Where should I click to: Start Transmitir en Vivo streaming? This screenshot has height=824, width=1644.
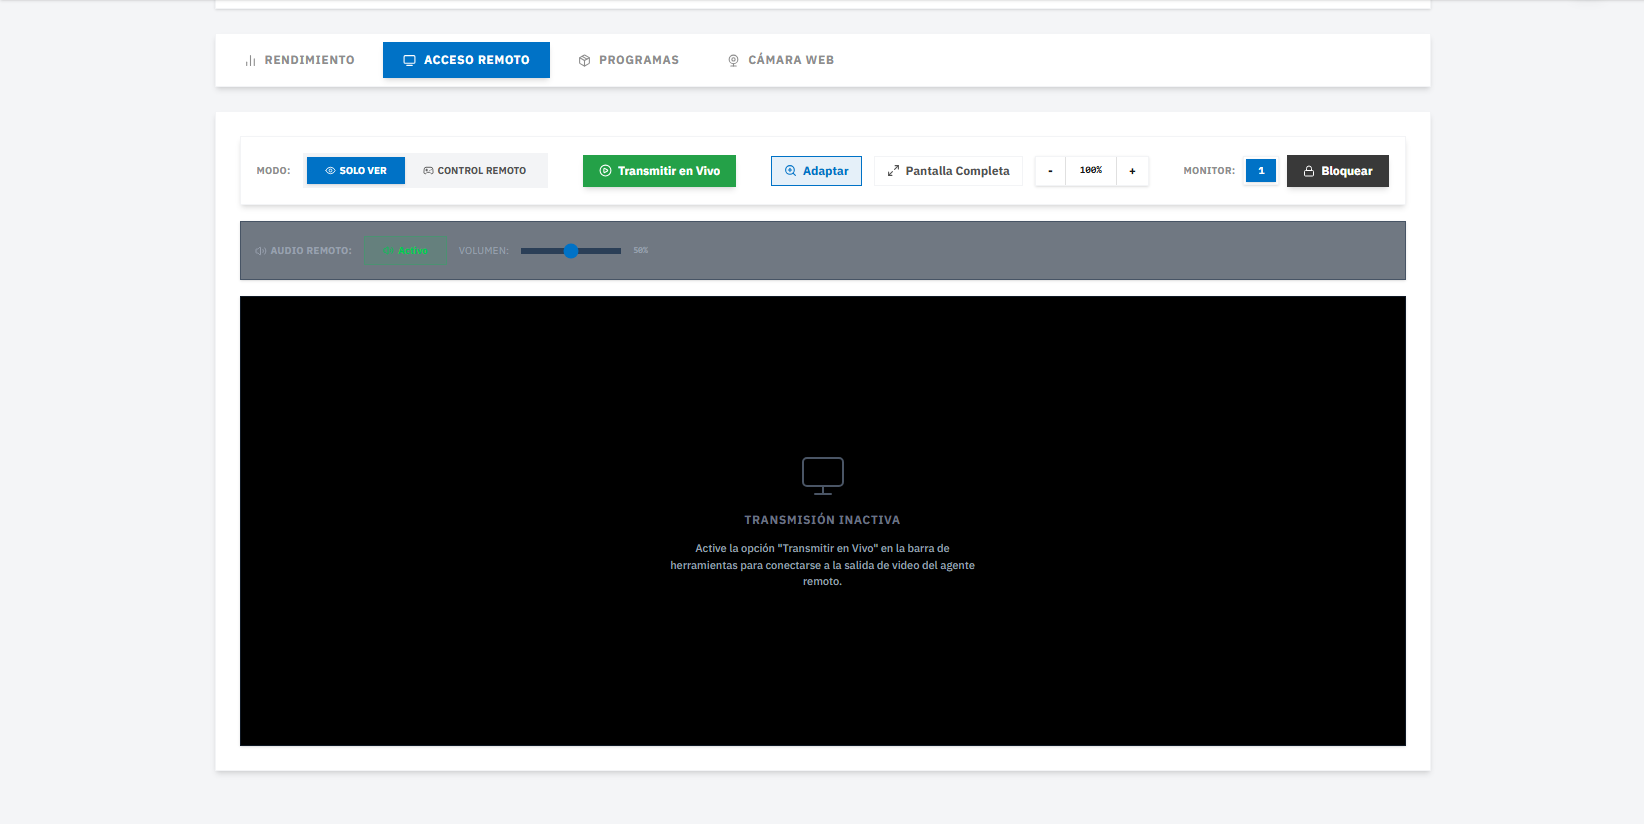659,171
